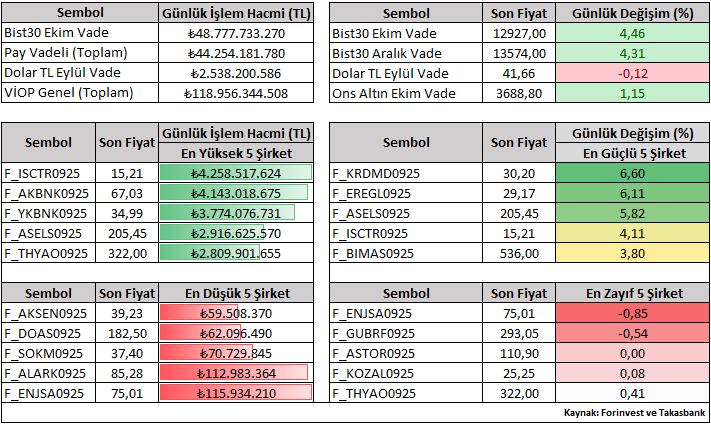This screenshot has height=425, width=711.
Task: Select the F_AKSEN0925 symbol cell
Action: point(48,313)
